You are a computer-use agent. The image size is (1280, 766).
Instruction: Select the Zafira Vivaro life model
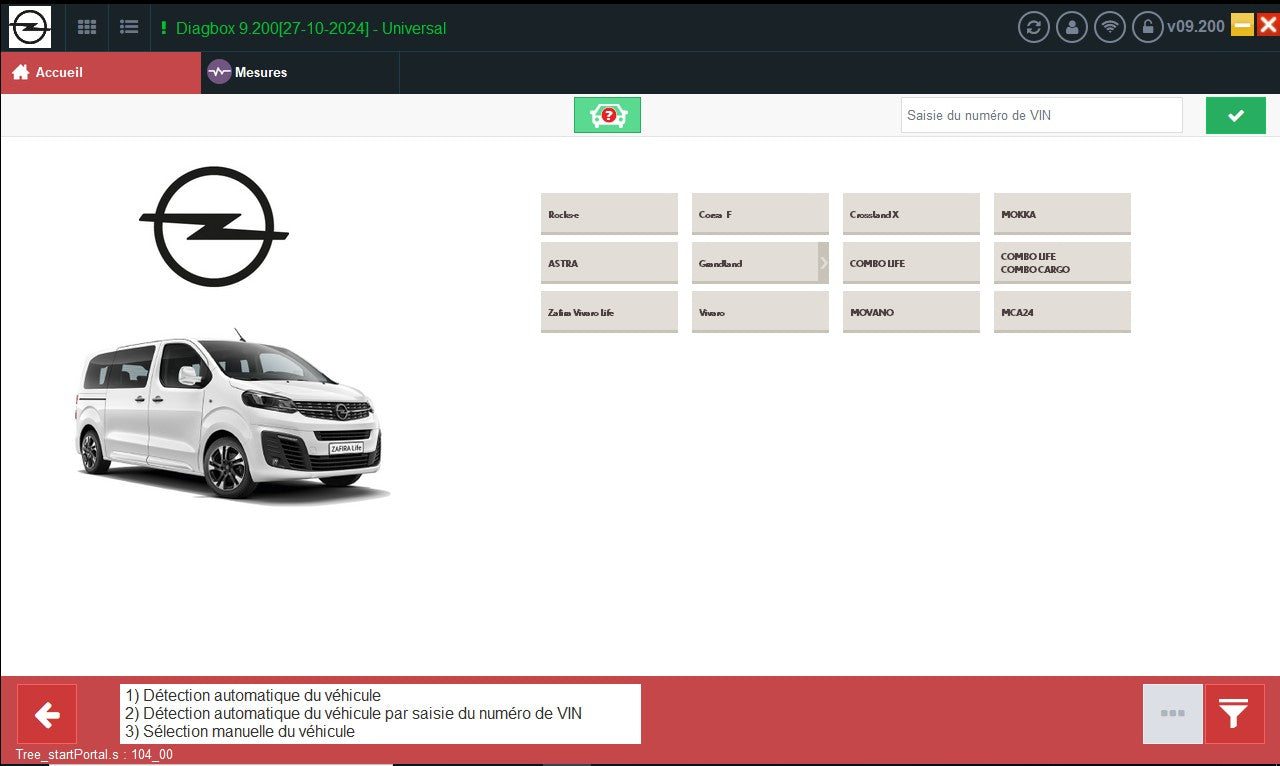pos(609,312)
